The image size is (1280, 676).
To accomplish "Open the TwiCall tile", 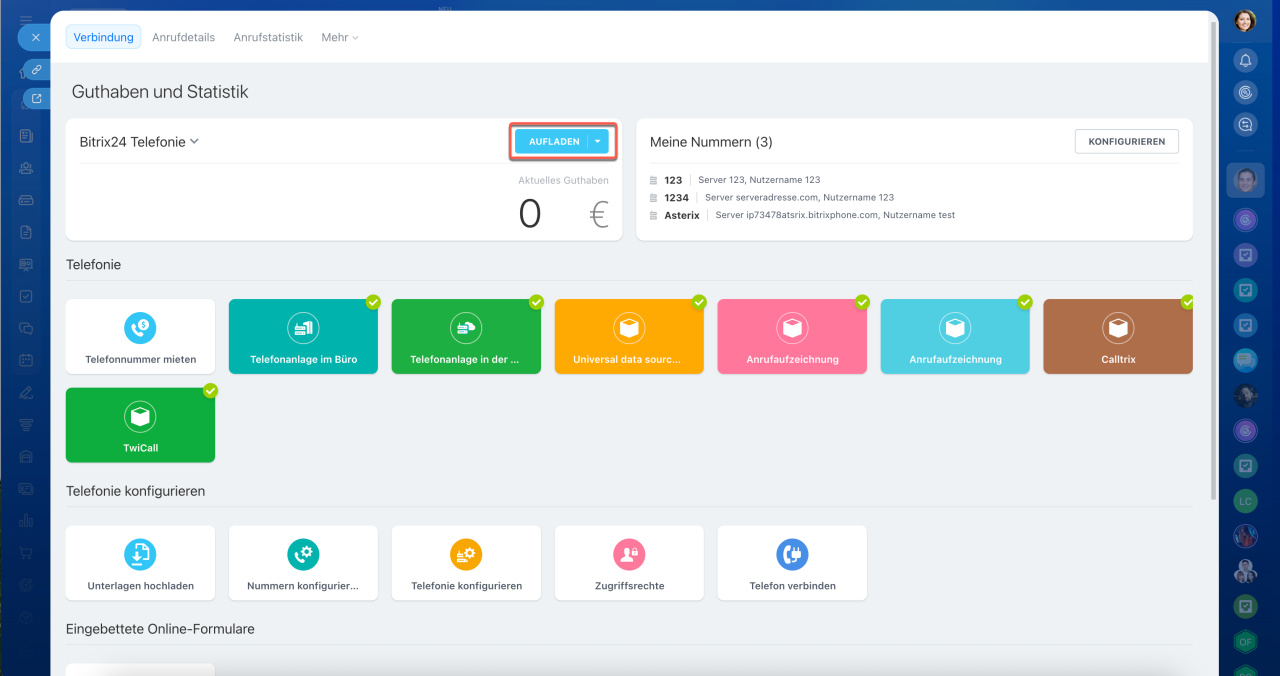I will coord(140,425).
